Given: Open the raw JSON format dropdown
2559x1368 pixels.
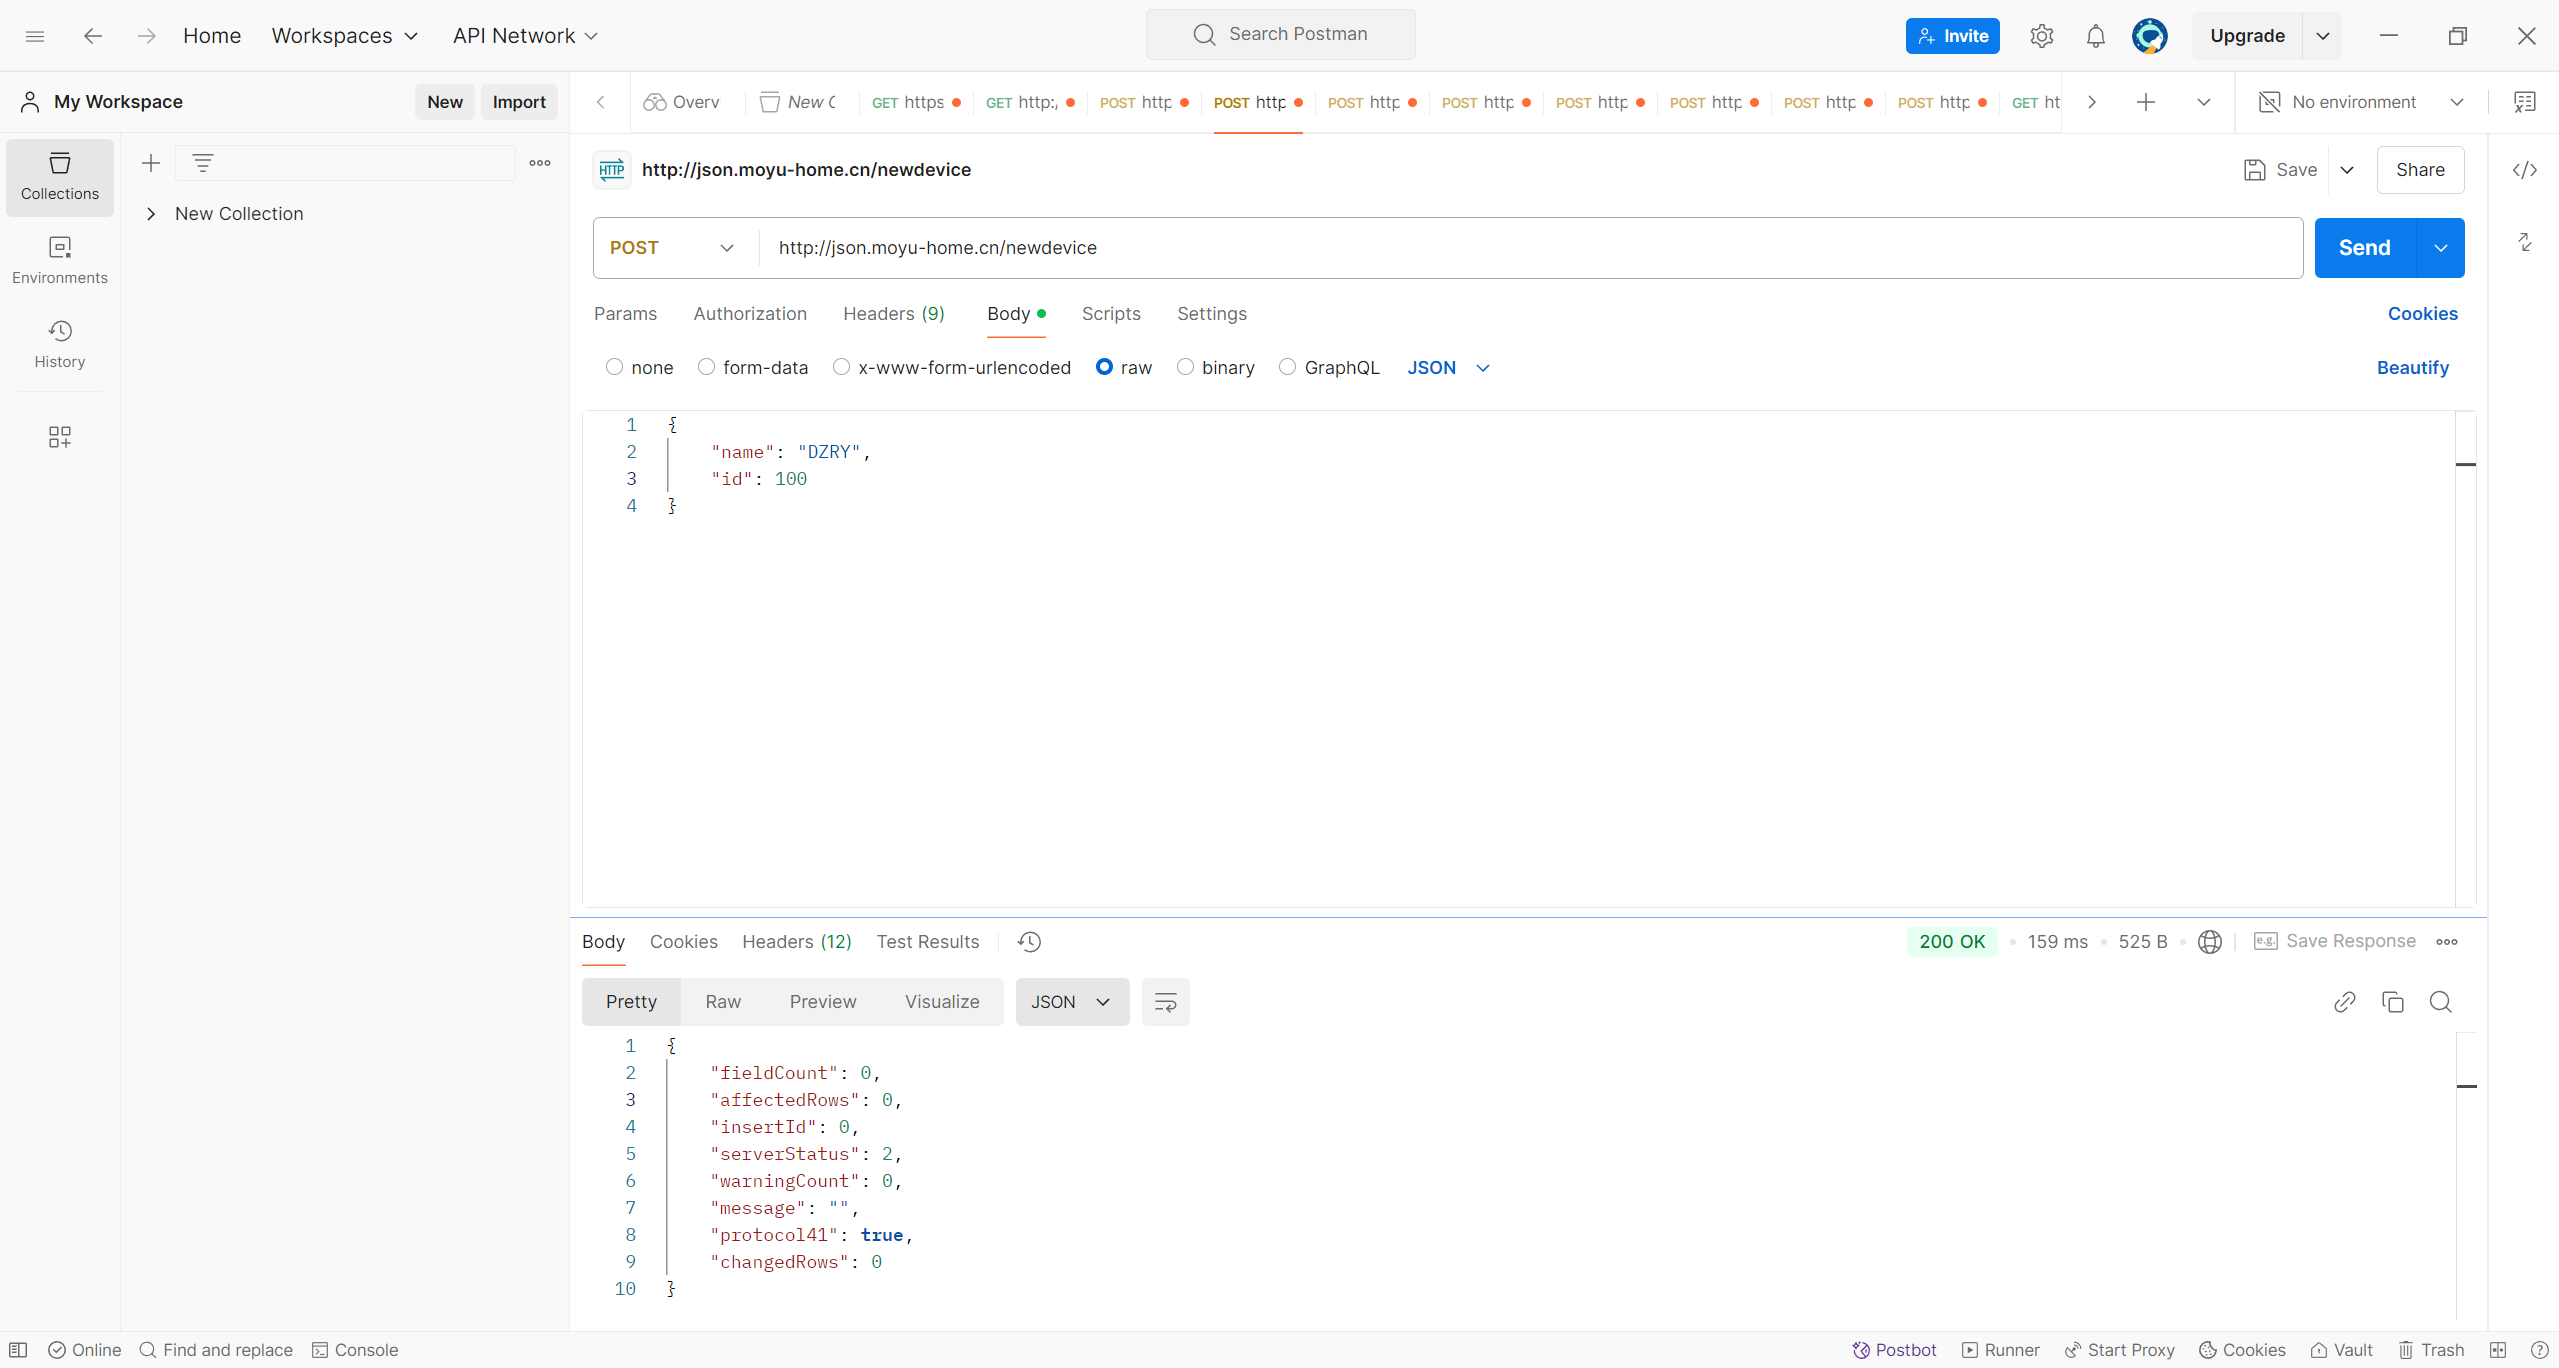Looking at the screenshot, I should click(1448, 368).
